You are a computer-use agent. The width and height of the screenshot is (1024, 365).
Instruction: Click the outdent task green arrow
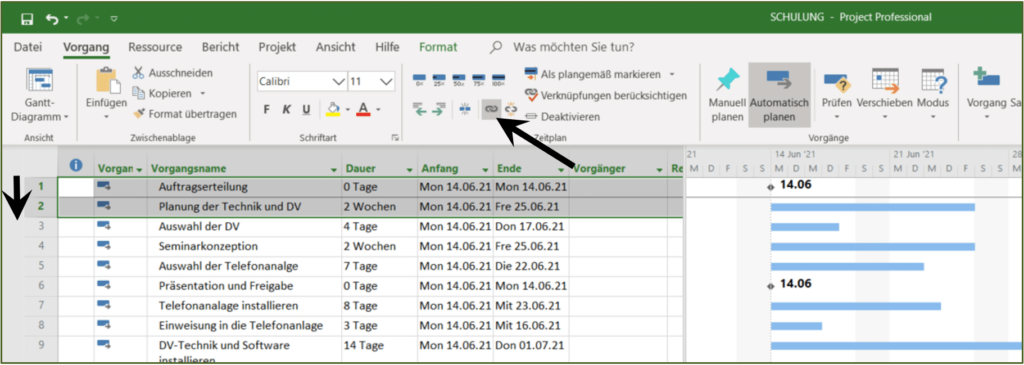click(421, 111)
